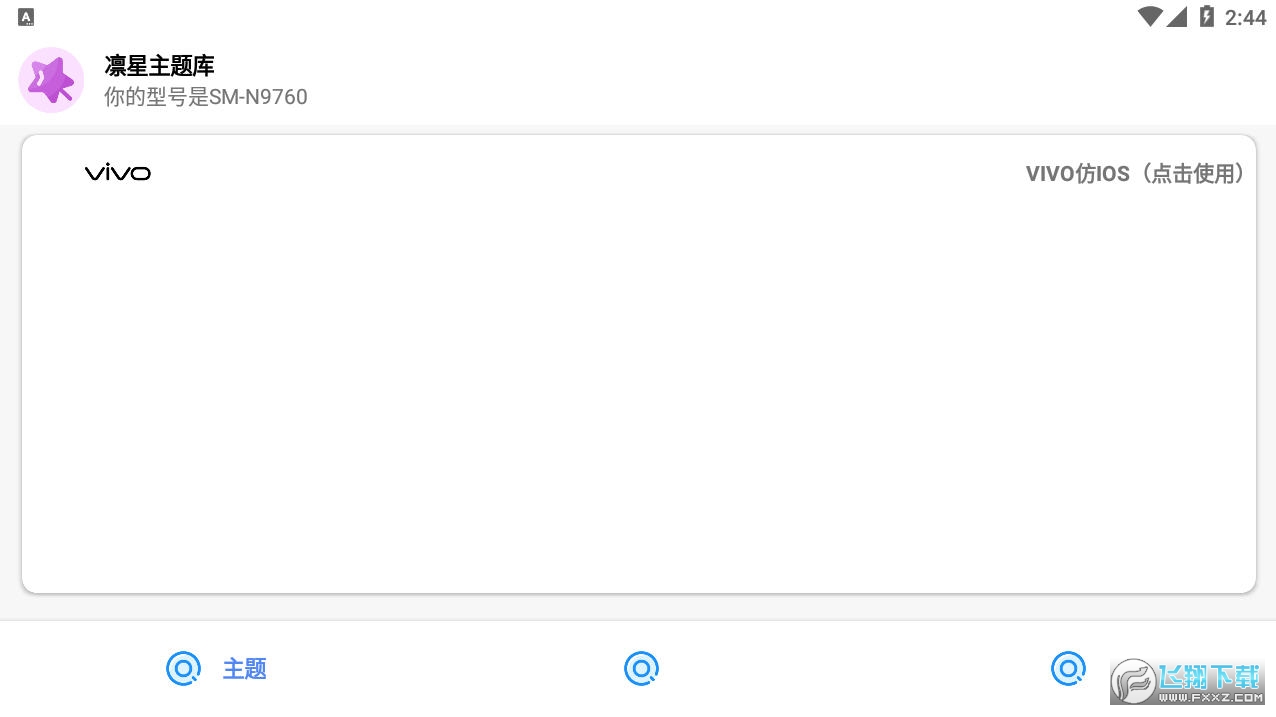Tap the cellular signal status icon
Image resolution: width=1276 pixels, height=717 pixels.
point(1177,16)
